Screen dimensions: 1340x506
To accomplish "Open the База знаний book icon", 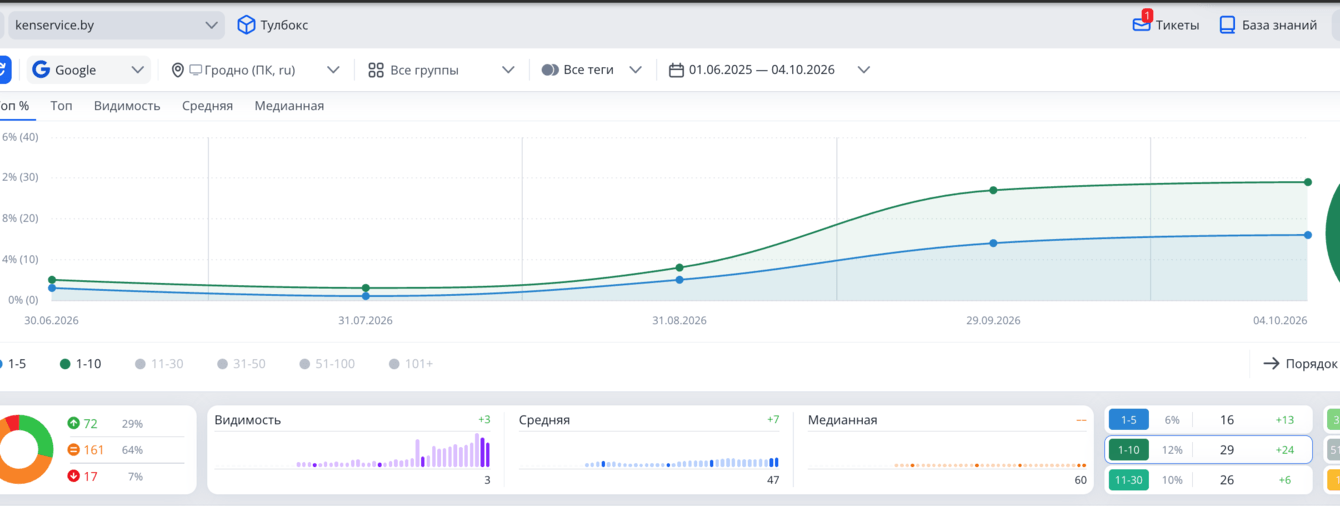I will click(x=1227, y=25).
